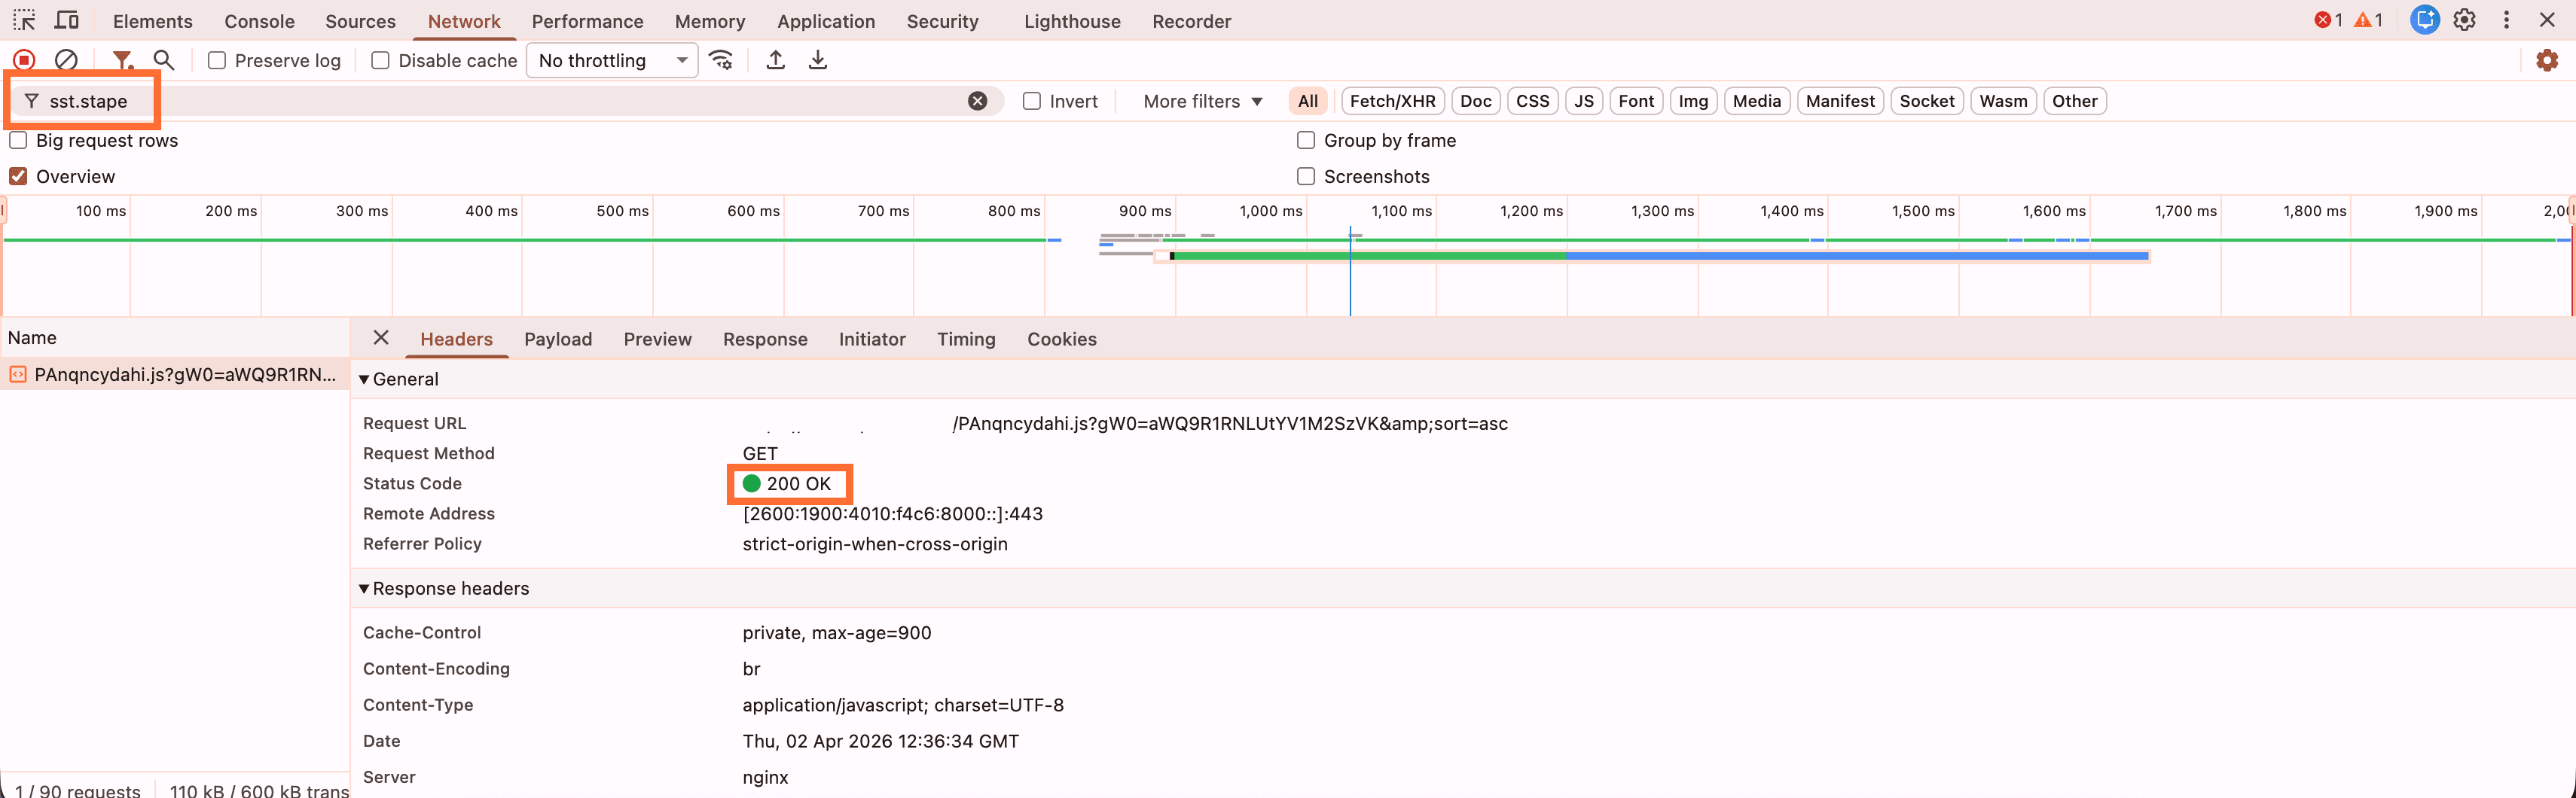This screenshot has height=798, width=2576.
Task: Check the Disable cache option
Action: pyautogui.click(x=380, y=61)
